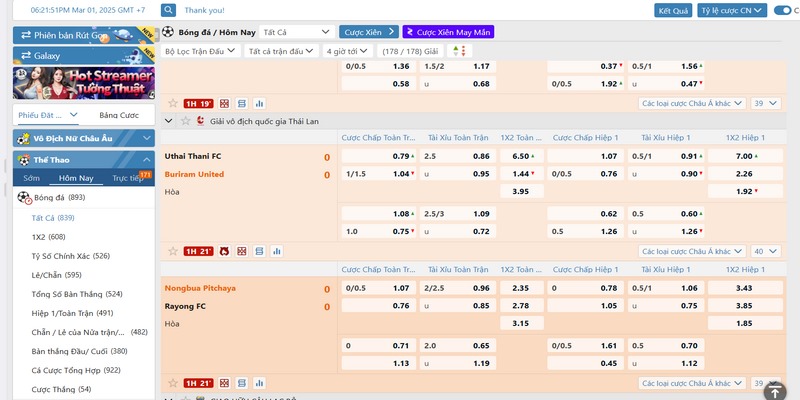Favorite the Uthai Thani match with star

[x=173, y=251]
